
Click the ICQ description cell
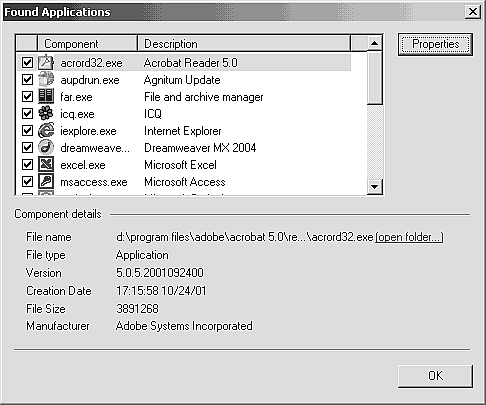[153, 114]
